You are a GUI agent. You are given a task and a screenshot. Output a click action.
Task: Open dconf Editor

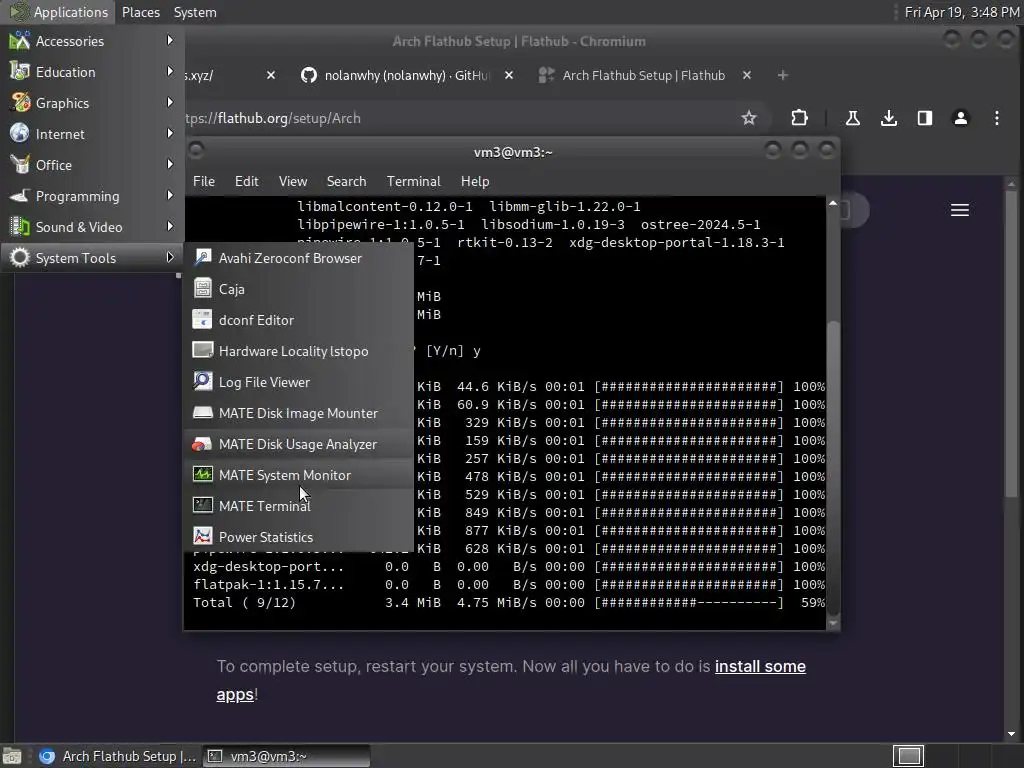pyautogui.click(x=299, y=320)
